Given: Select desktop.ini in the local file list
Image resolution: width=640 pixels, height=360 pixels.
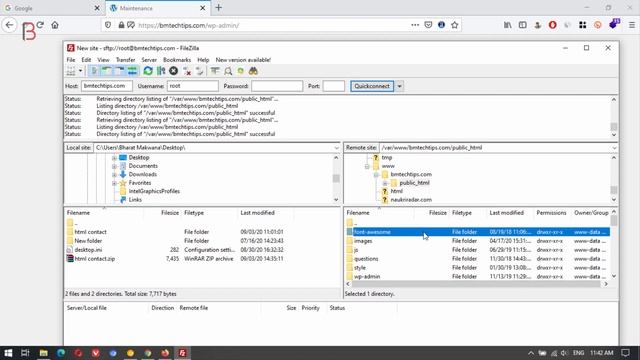Looking at the screenshot, I should click(x=88, y=250).
